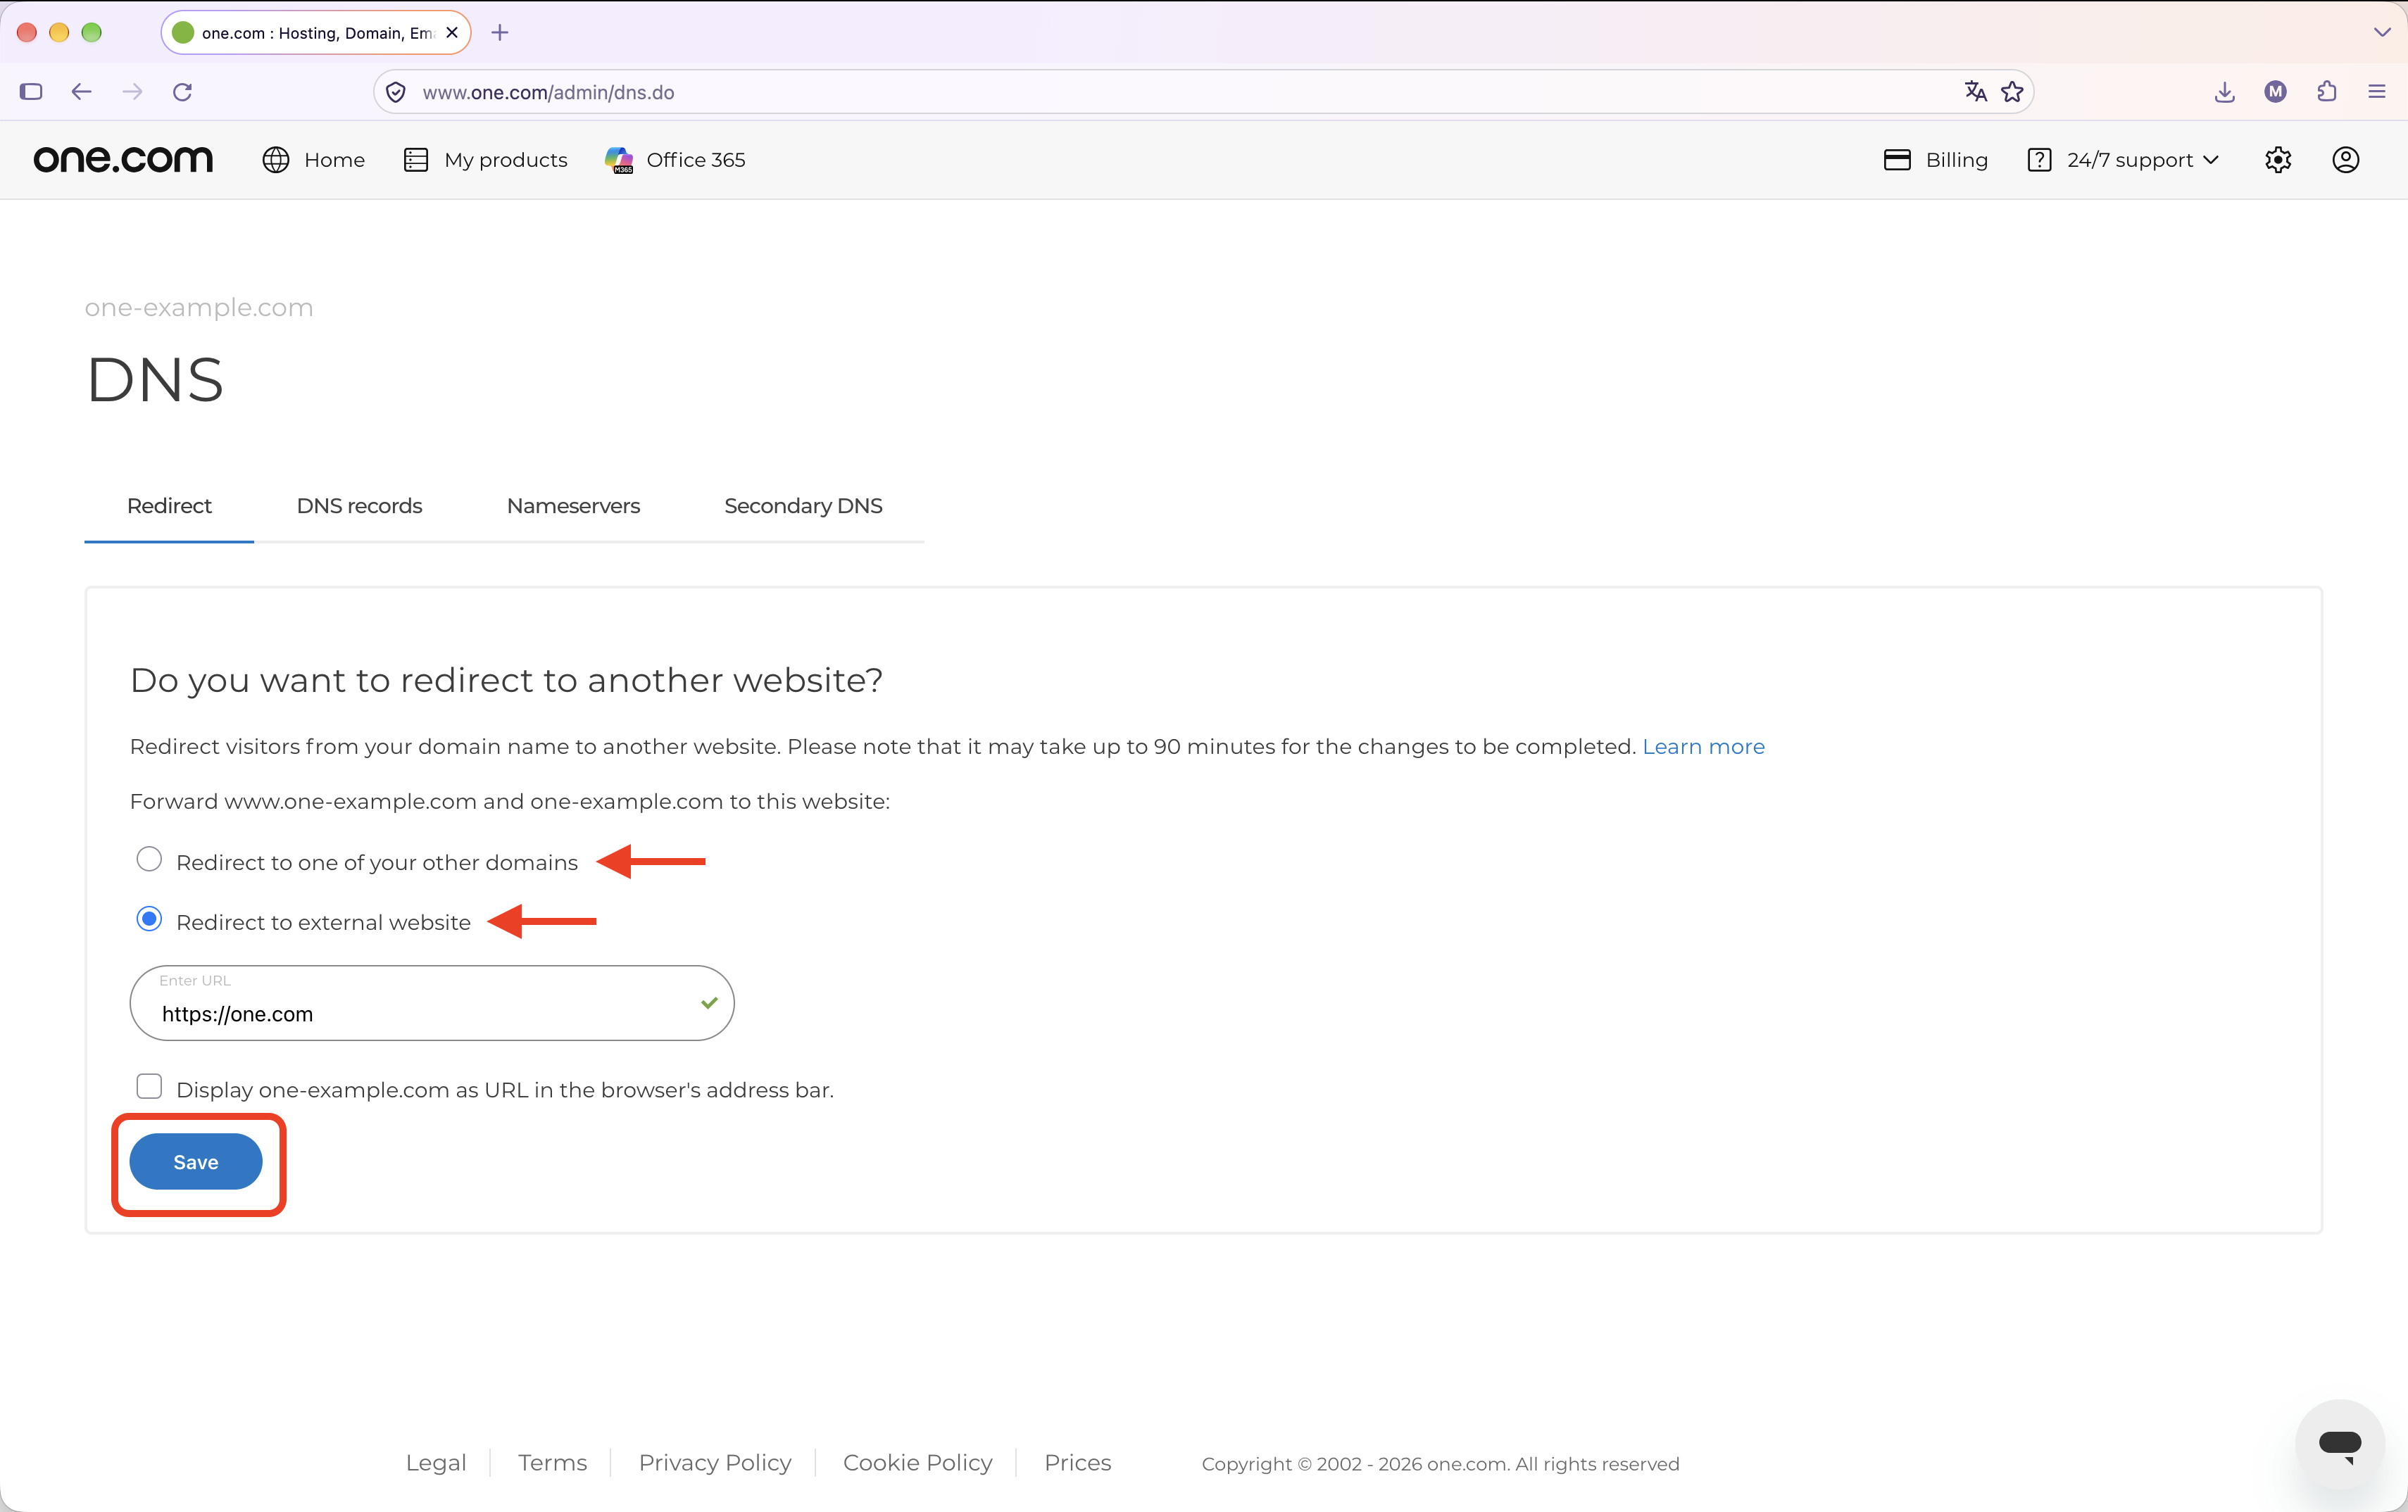2408x1512 pixels.
Task: Open the browser hamburger menu
Action: (x=2377, y=92)
